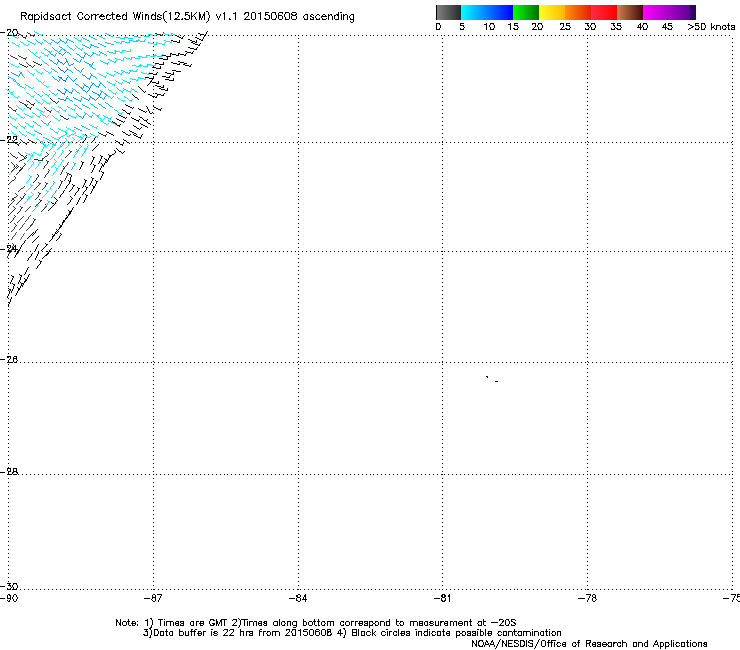Click the cyan-blue 5-15 knots color band
Viewport: 740px width, 650px height.
tap(487, 12)
